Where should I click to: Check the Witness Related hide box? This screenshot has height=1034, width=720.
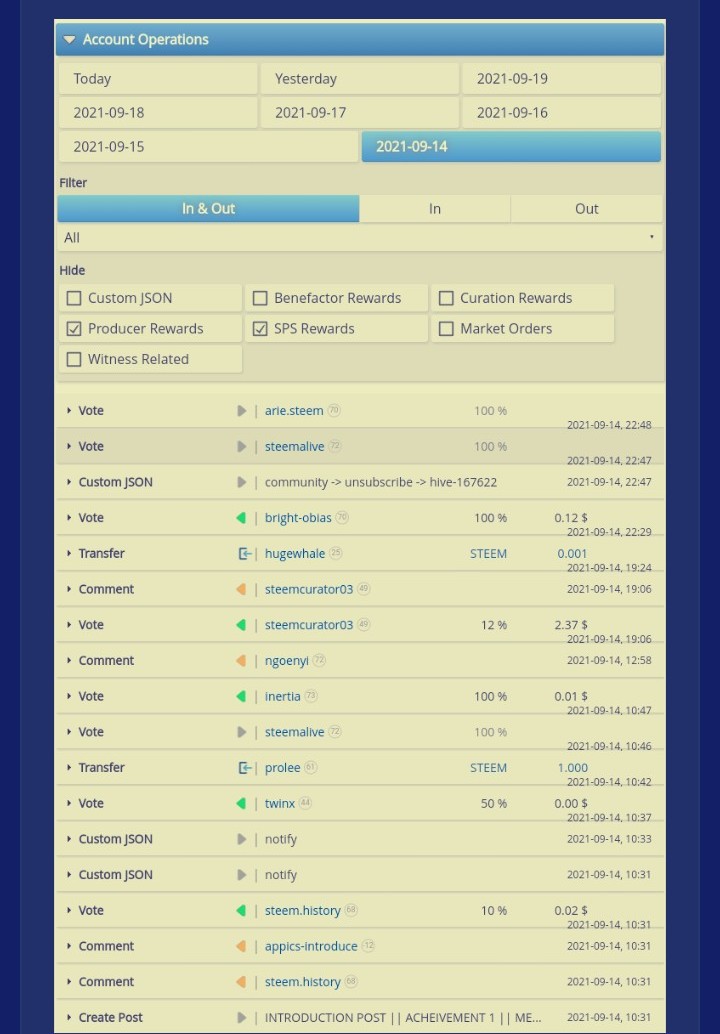point(74,359)
